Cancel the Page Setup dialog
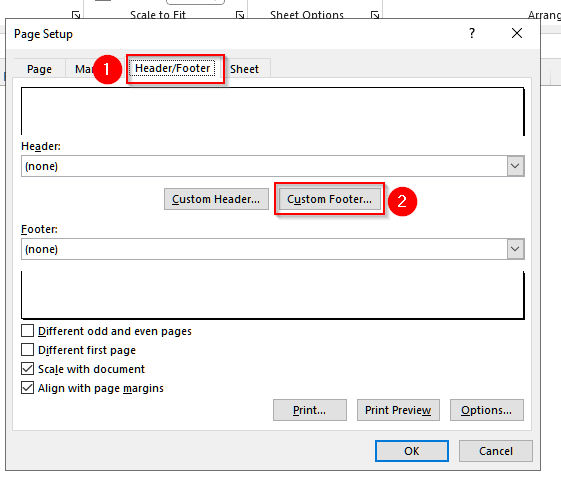Viewport: 561px width, 482px height. pos(496,451)
